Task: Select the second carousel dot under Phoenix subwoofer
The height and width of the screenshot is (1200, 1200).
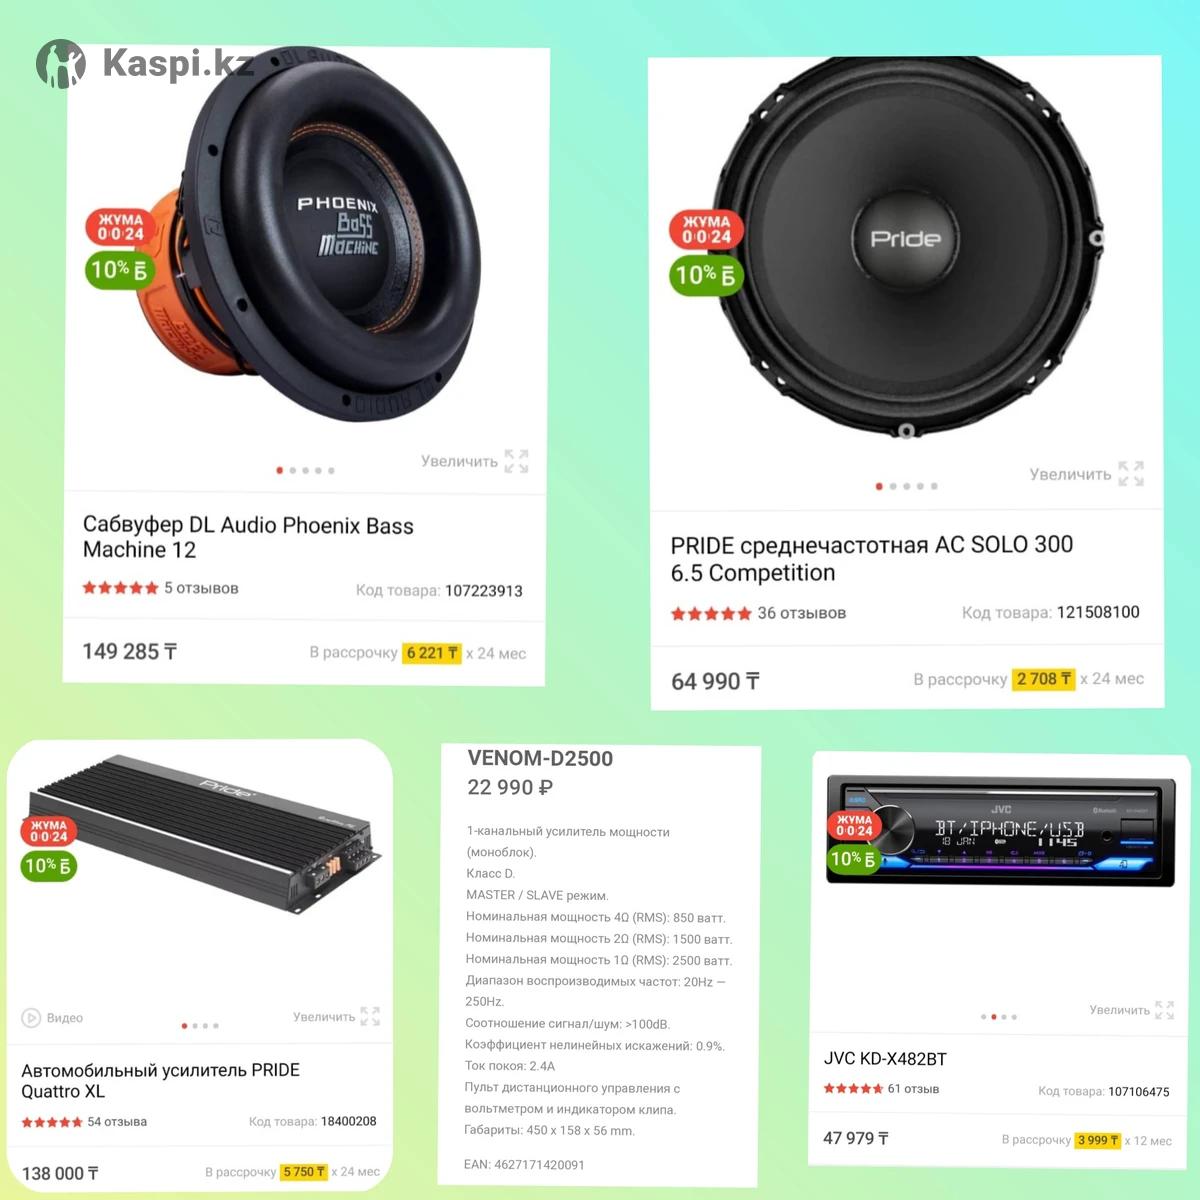Action: click(293, 470)
